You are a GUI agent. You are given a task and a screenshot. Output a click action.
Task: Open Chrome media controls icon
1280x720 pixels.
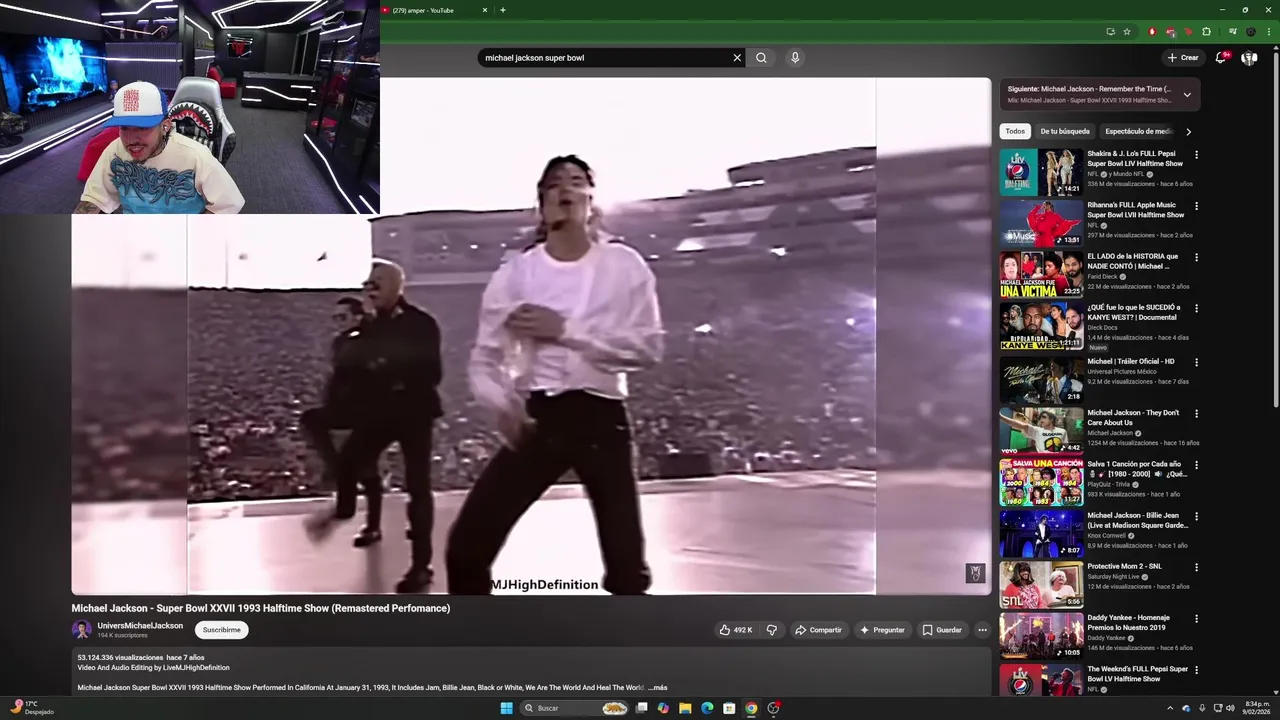[1232, 32]
